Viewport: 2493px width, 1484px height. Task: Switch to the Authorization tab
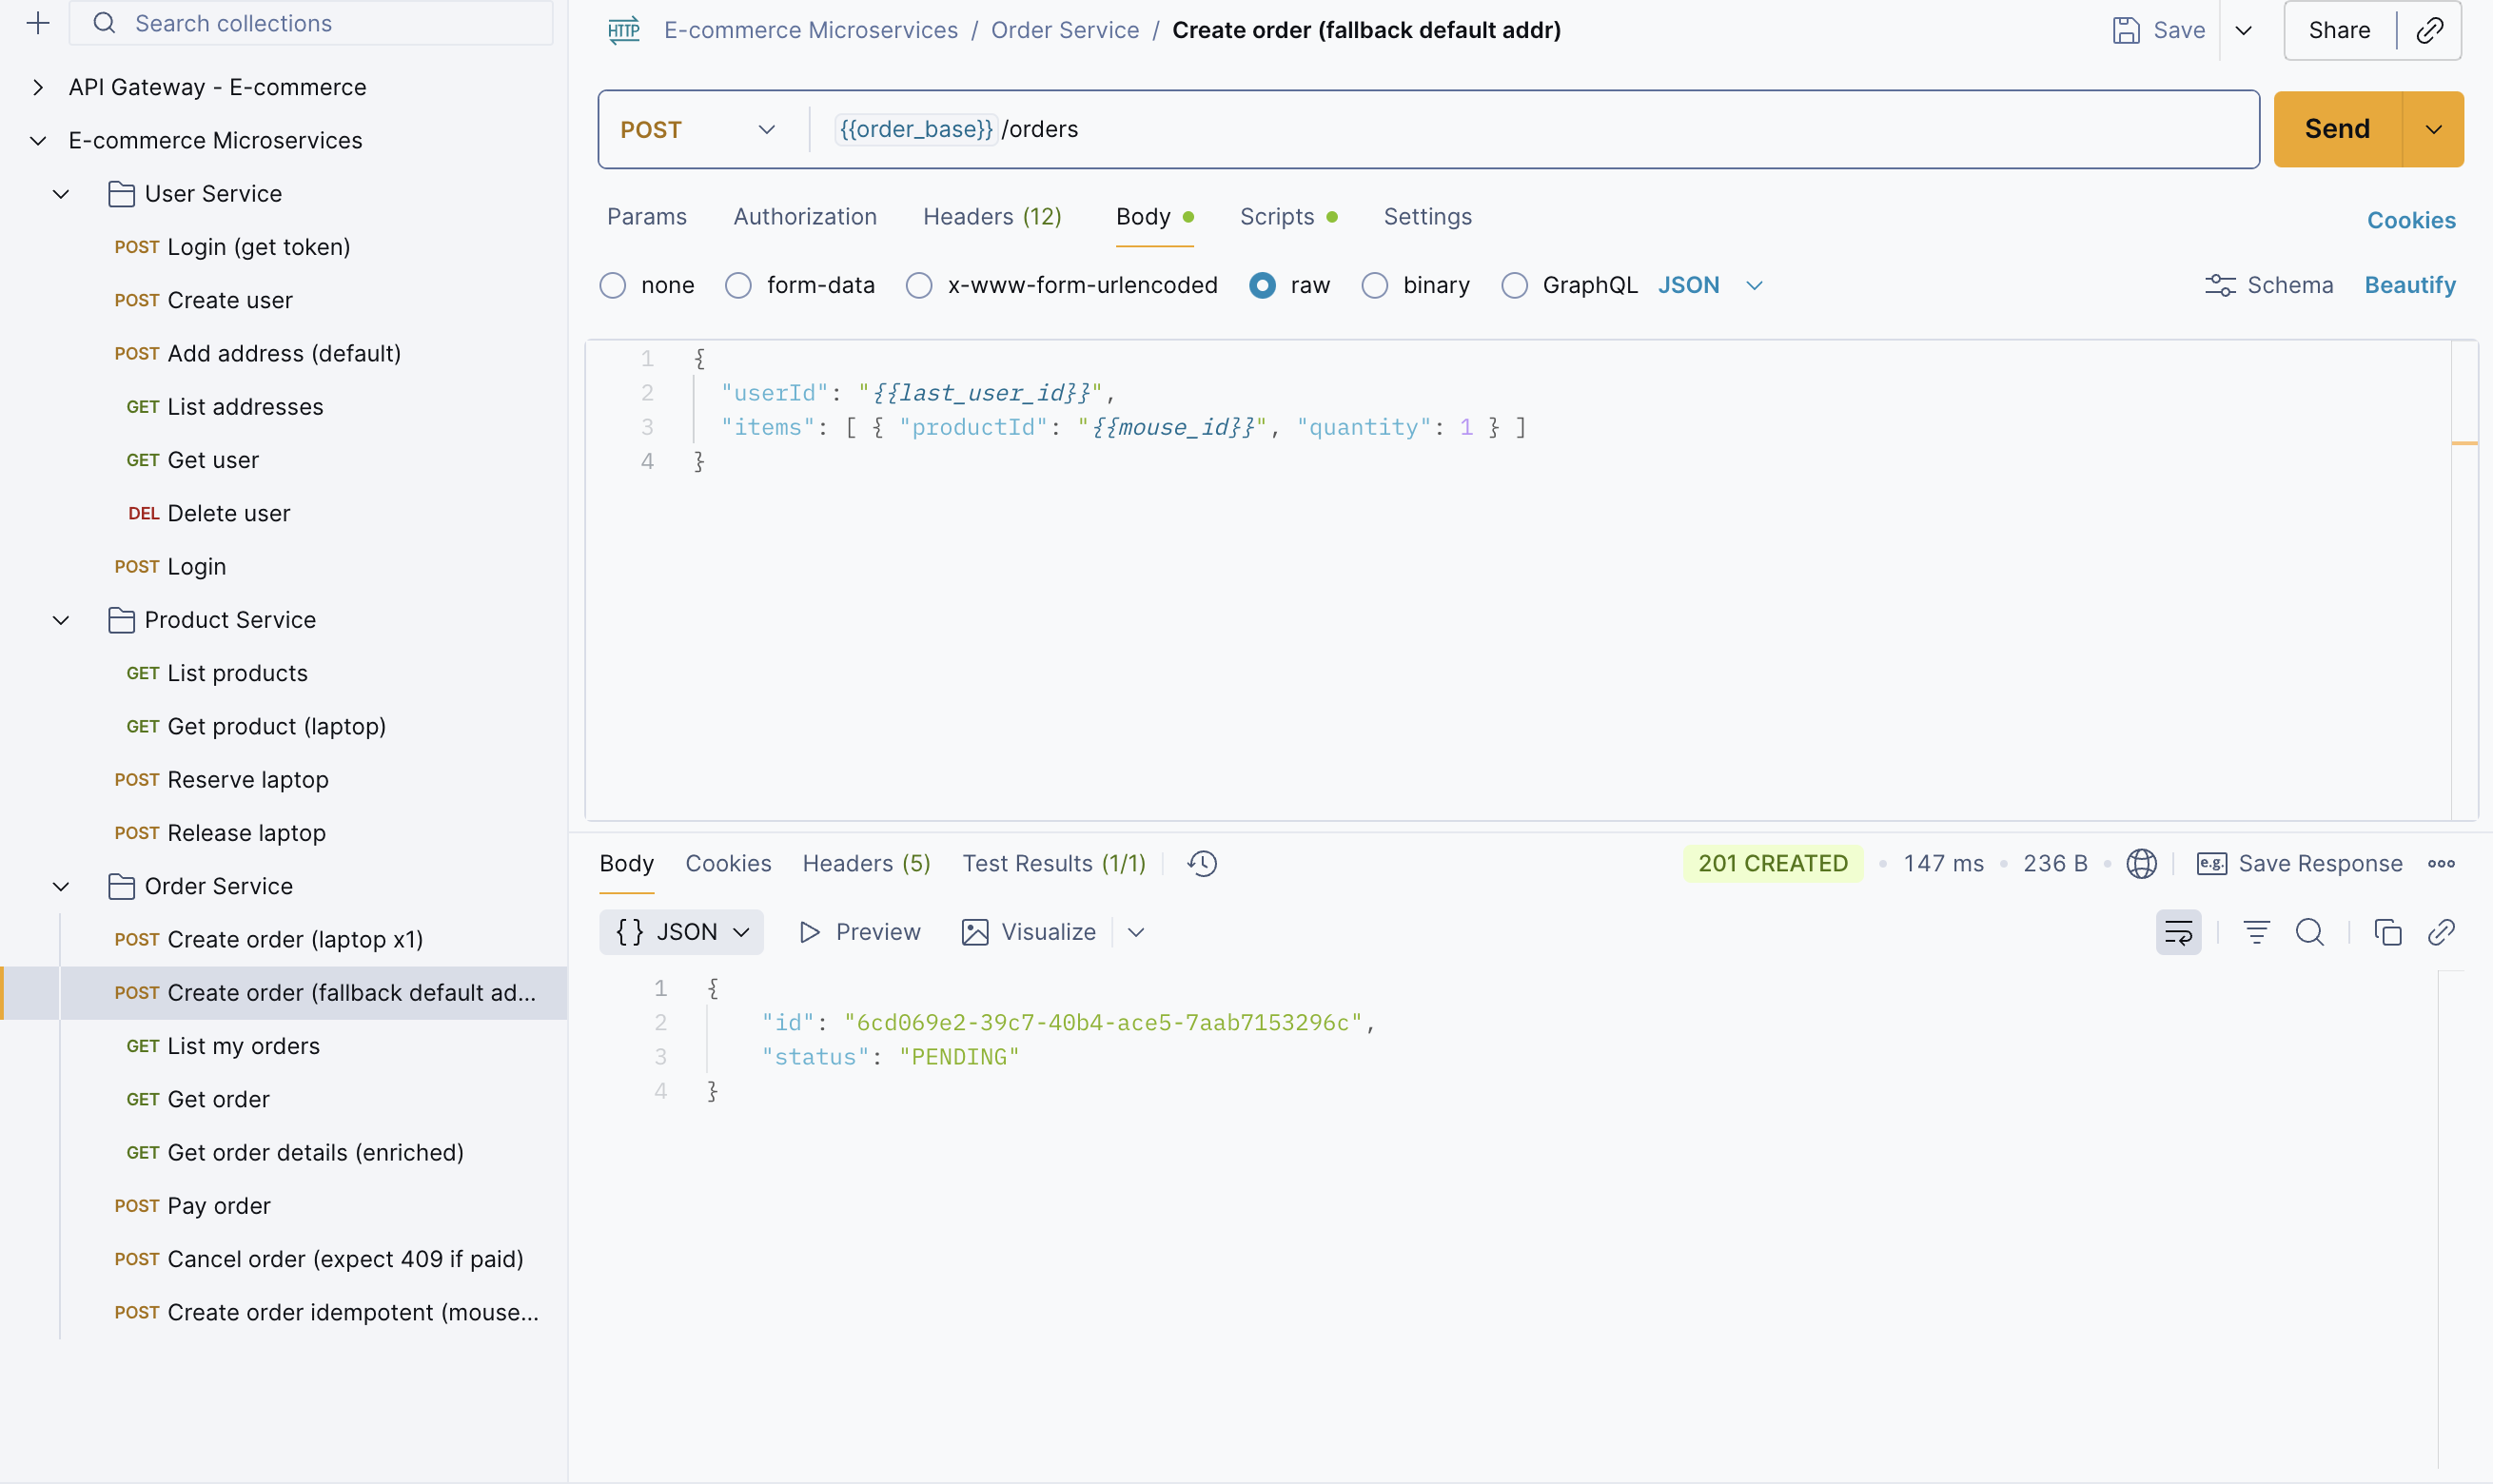(x=804, y=216)
